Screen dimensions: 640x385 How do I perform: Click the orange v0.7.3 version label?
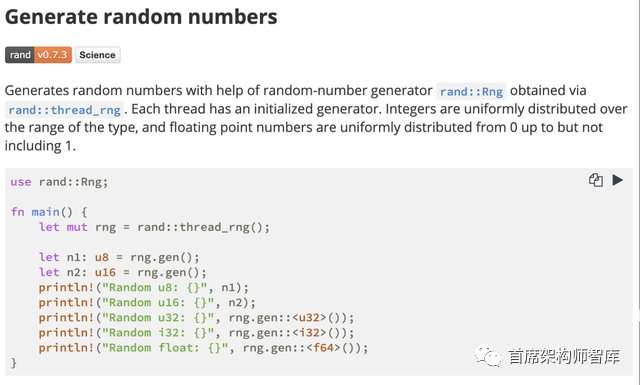(x=53, y=55)
